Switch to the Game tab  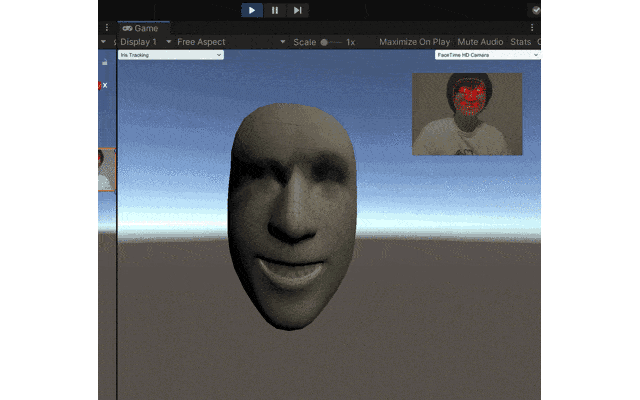pyautogui.click(x=140, y=28)
